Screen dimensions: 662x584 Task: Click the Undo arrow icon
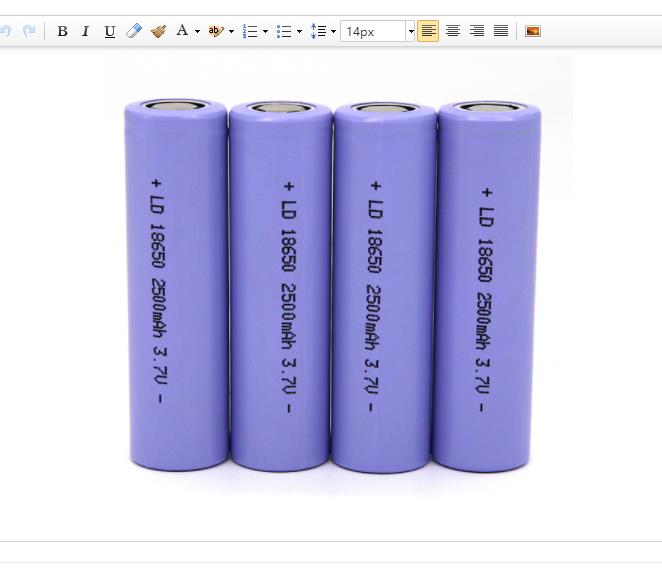click(5, 31)
